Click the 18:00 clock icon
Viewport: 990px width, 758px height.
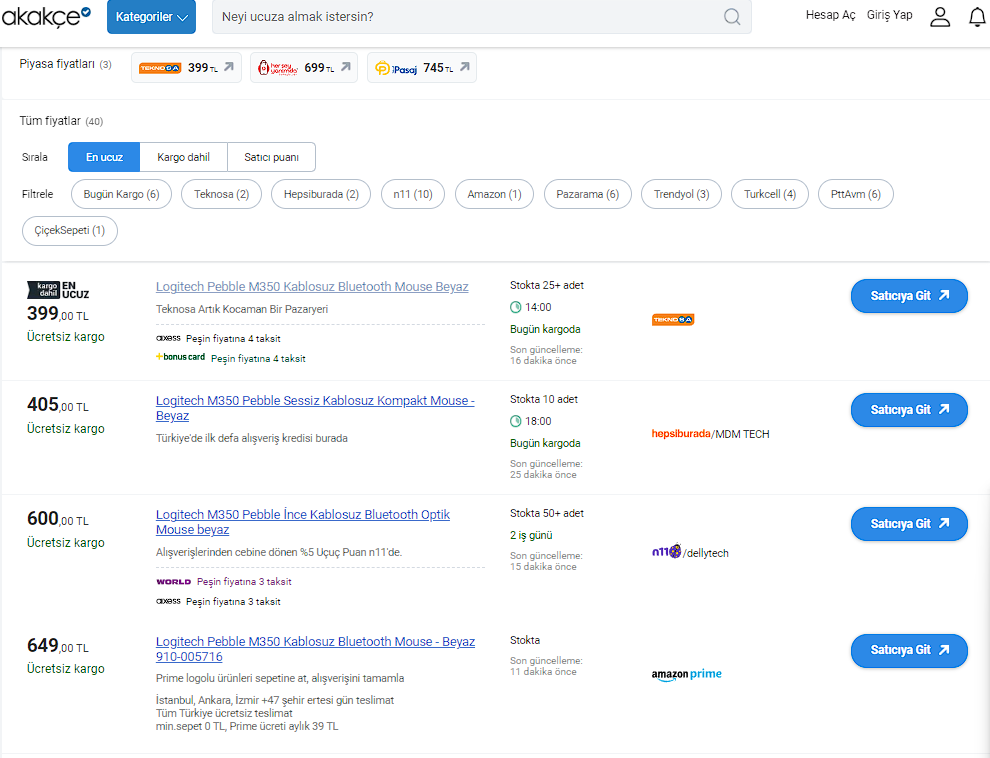coord(515,422)
